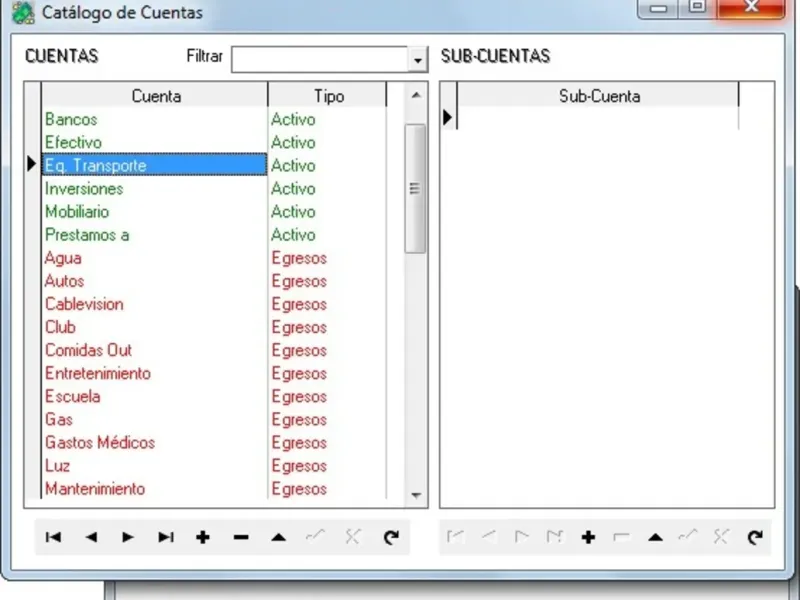Delete selected account with Cuentas minus icon
This screenshot has width=800, height=600.
241,537
